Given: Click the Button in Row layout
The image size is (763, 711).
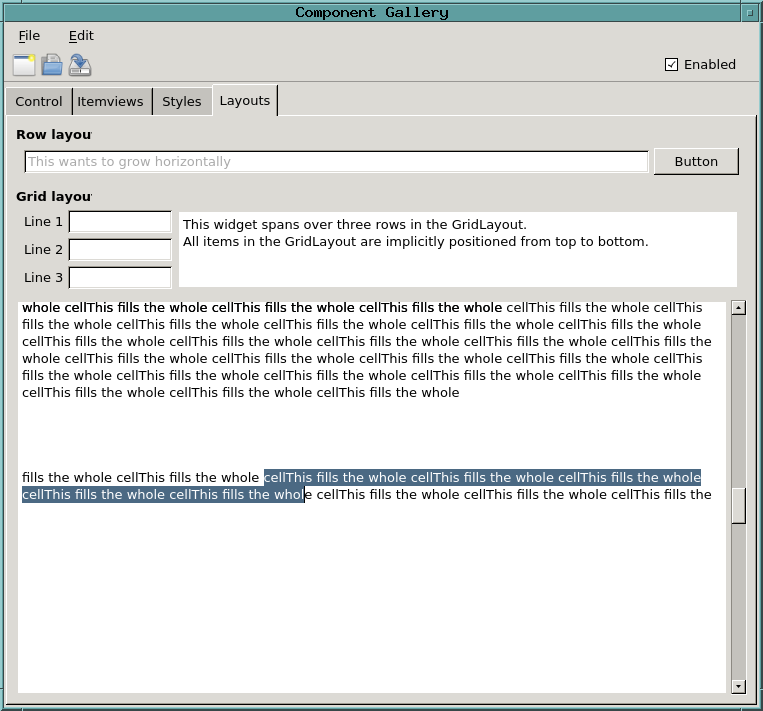Looking at the screenshot, I should [696, 162].
